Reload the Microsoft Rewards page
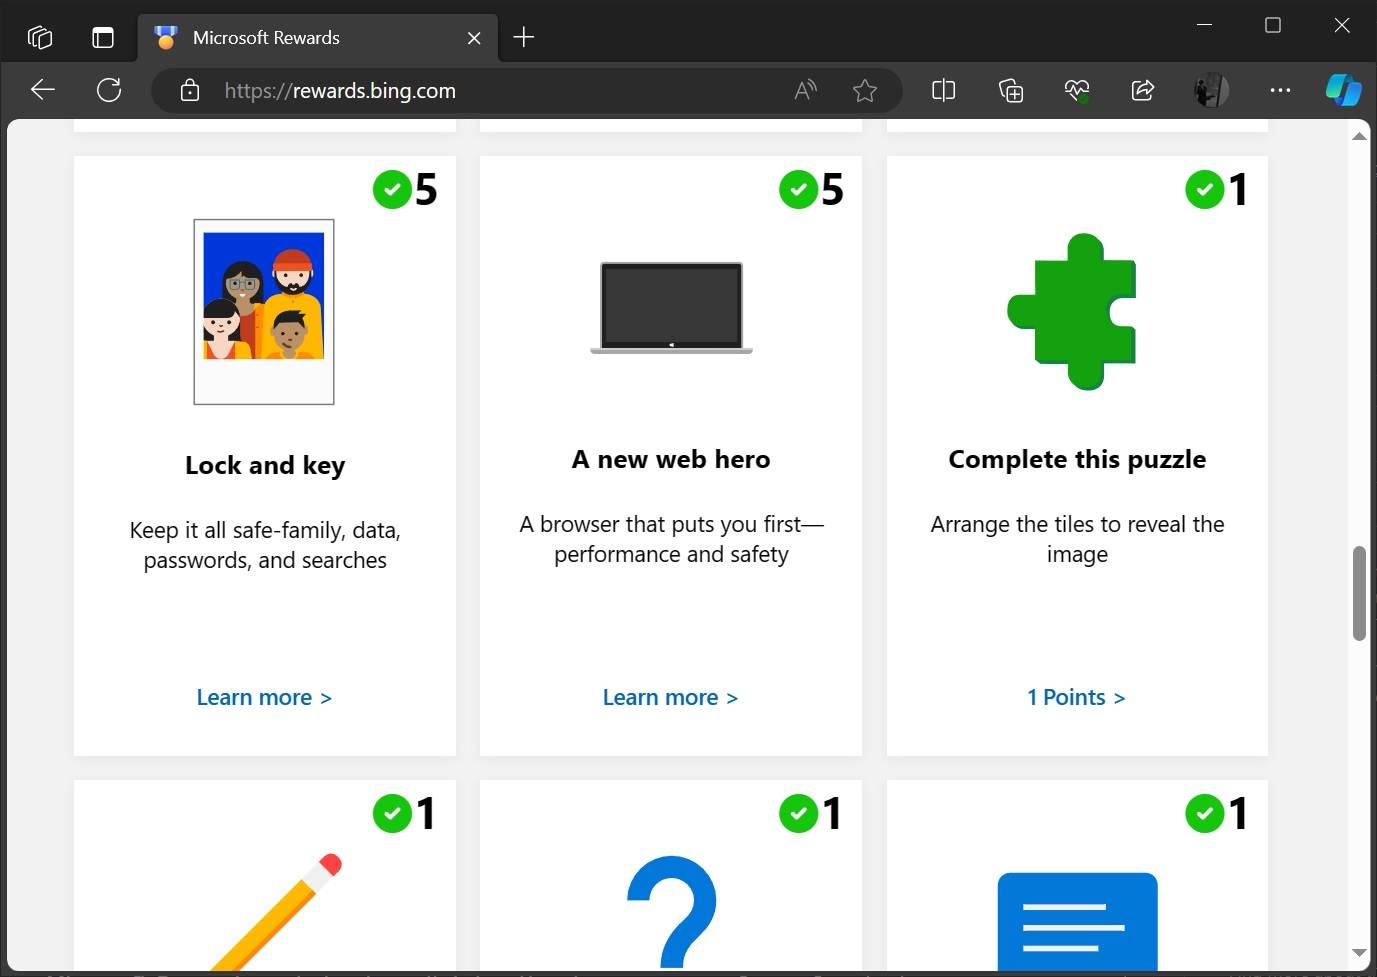1377x977 pixels. pyautogui.click(x=109, y=89)
